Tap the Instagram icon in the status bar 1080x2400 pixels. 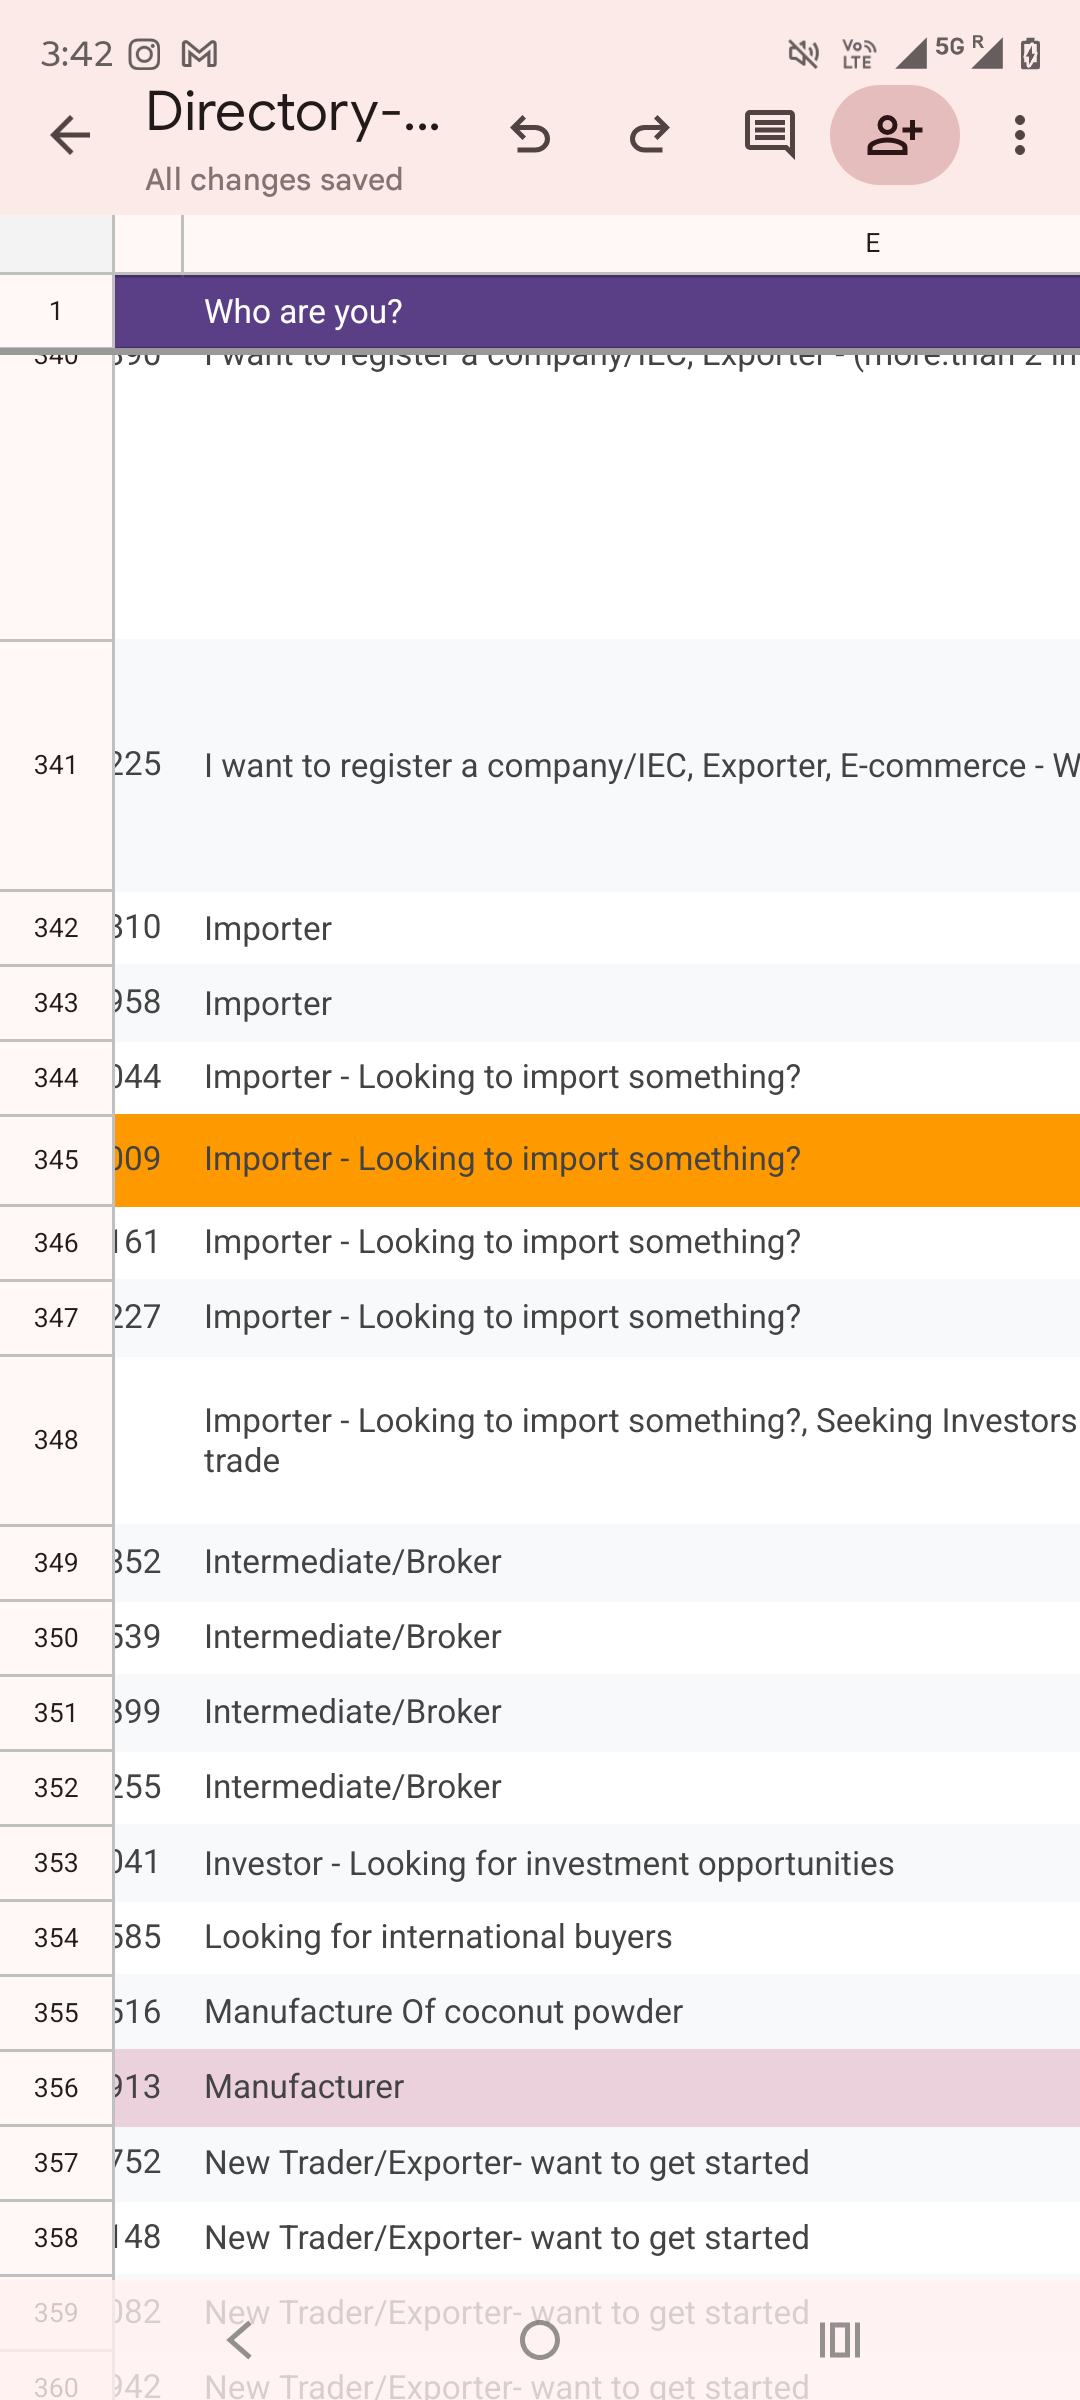pos(144,54)
